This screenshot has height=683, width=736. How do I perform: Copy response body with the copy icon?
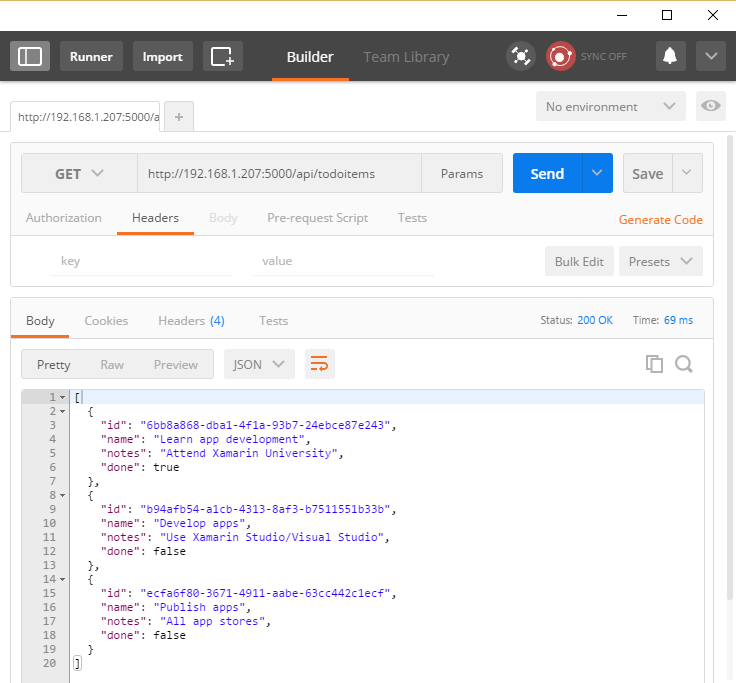point(654,364)
